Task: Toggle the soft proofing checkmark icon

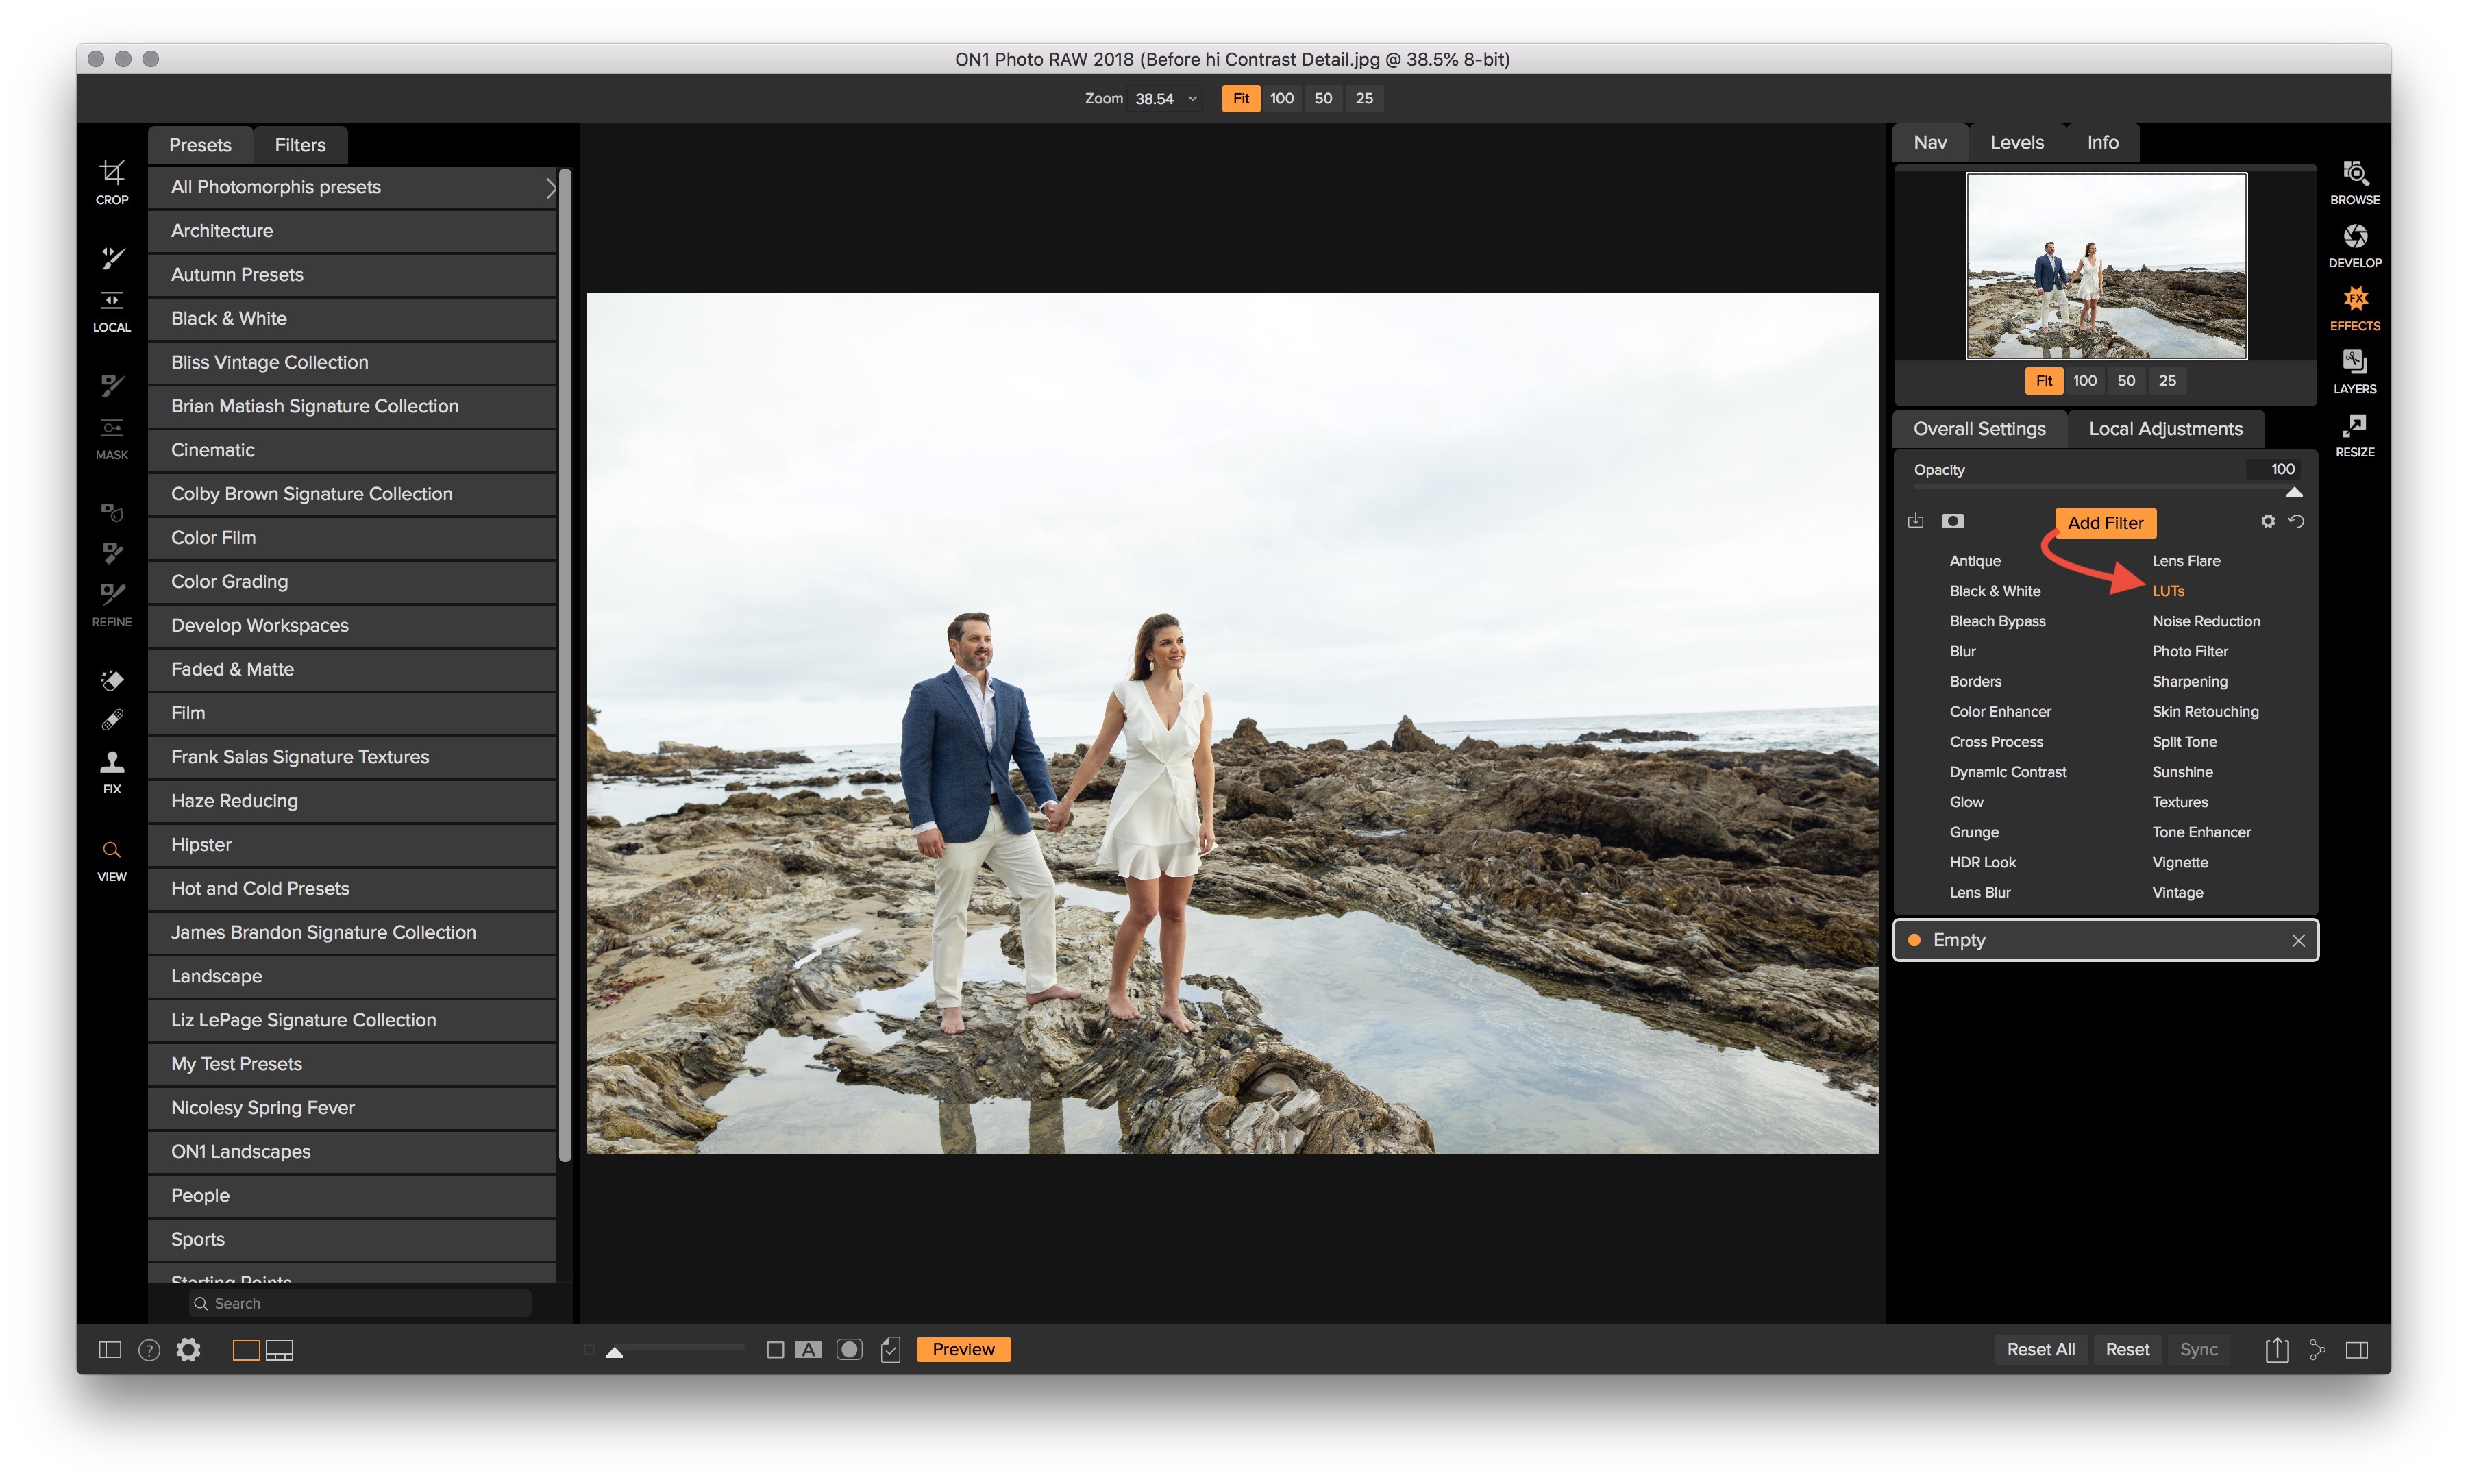Action: click(890, 1350)
